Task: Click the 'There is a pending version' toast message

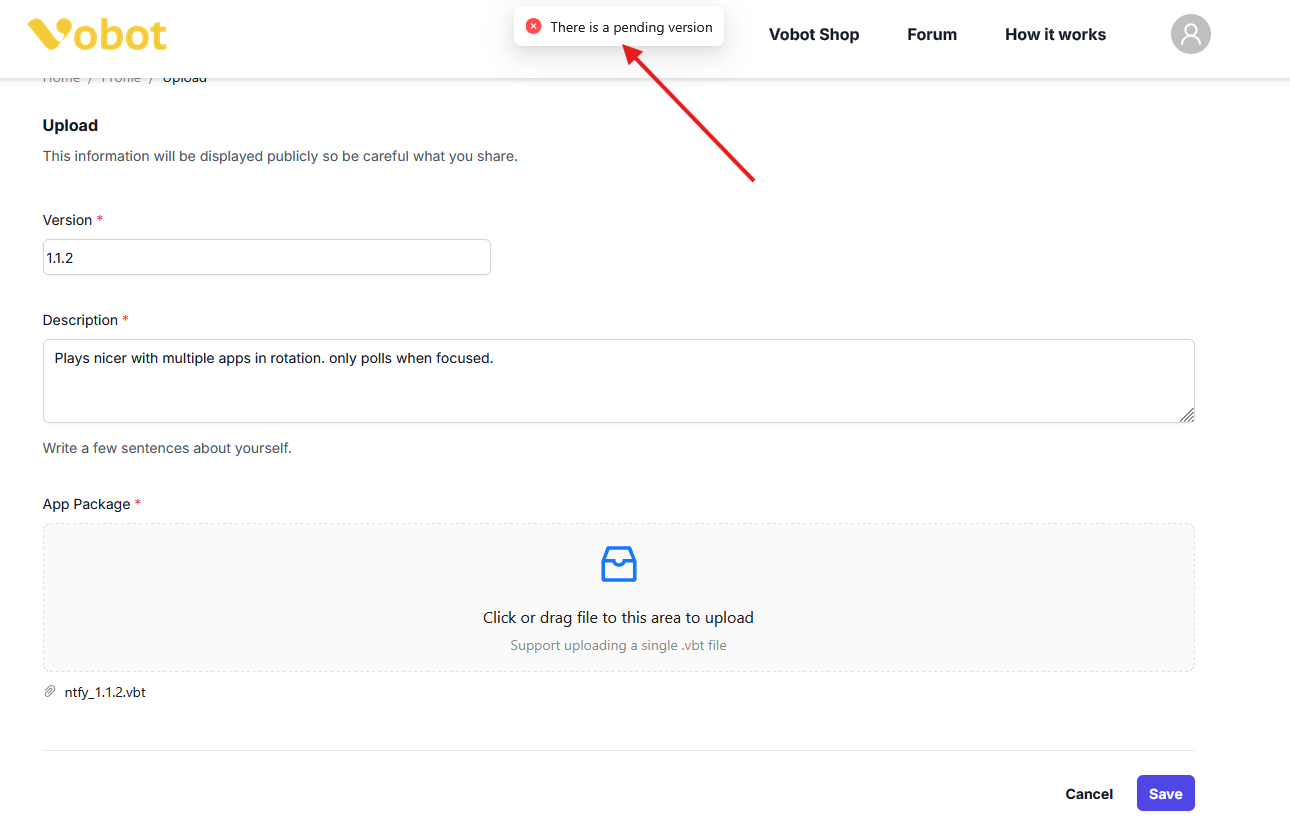Action: point(631,27)
